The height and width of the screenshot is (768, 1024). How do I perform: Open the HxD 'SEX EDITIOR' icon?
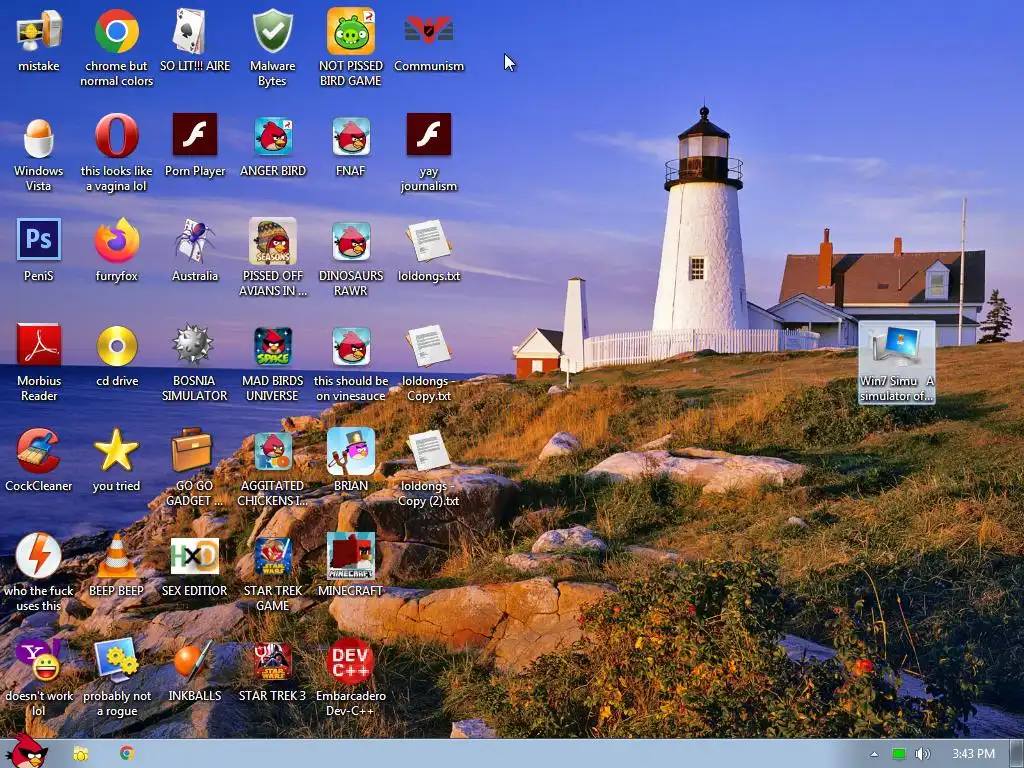coord(195,556)
